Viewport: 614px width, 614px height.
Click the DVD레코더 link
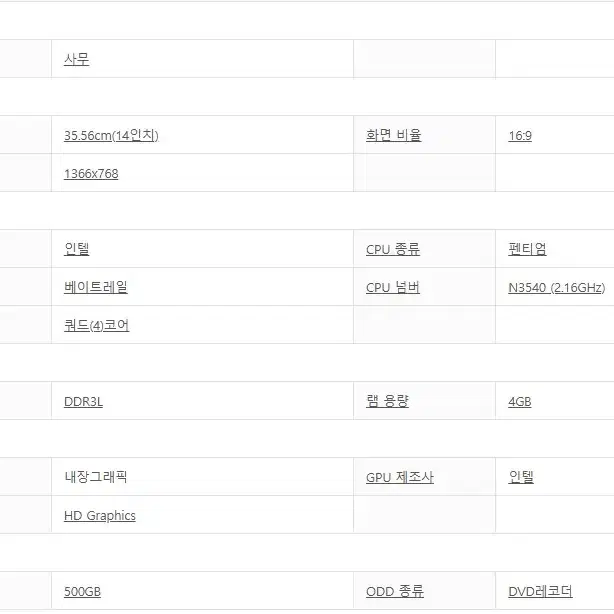click(x=540, y=591)
